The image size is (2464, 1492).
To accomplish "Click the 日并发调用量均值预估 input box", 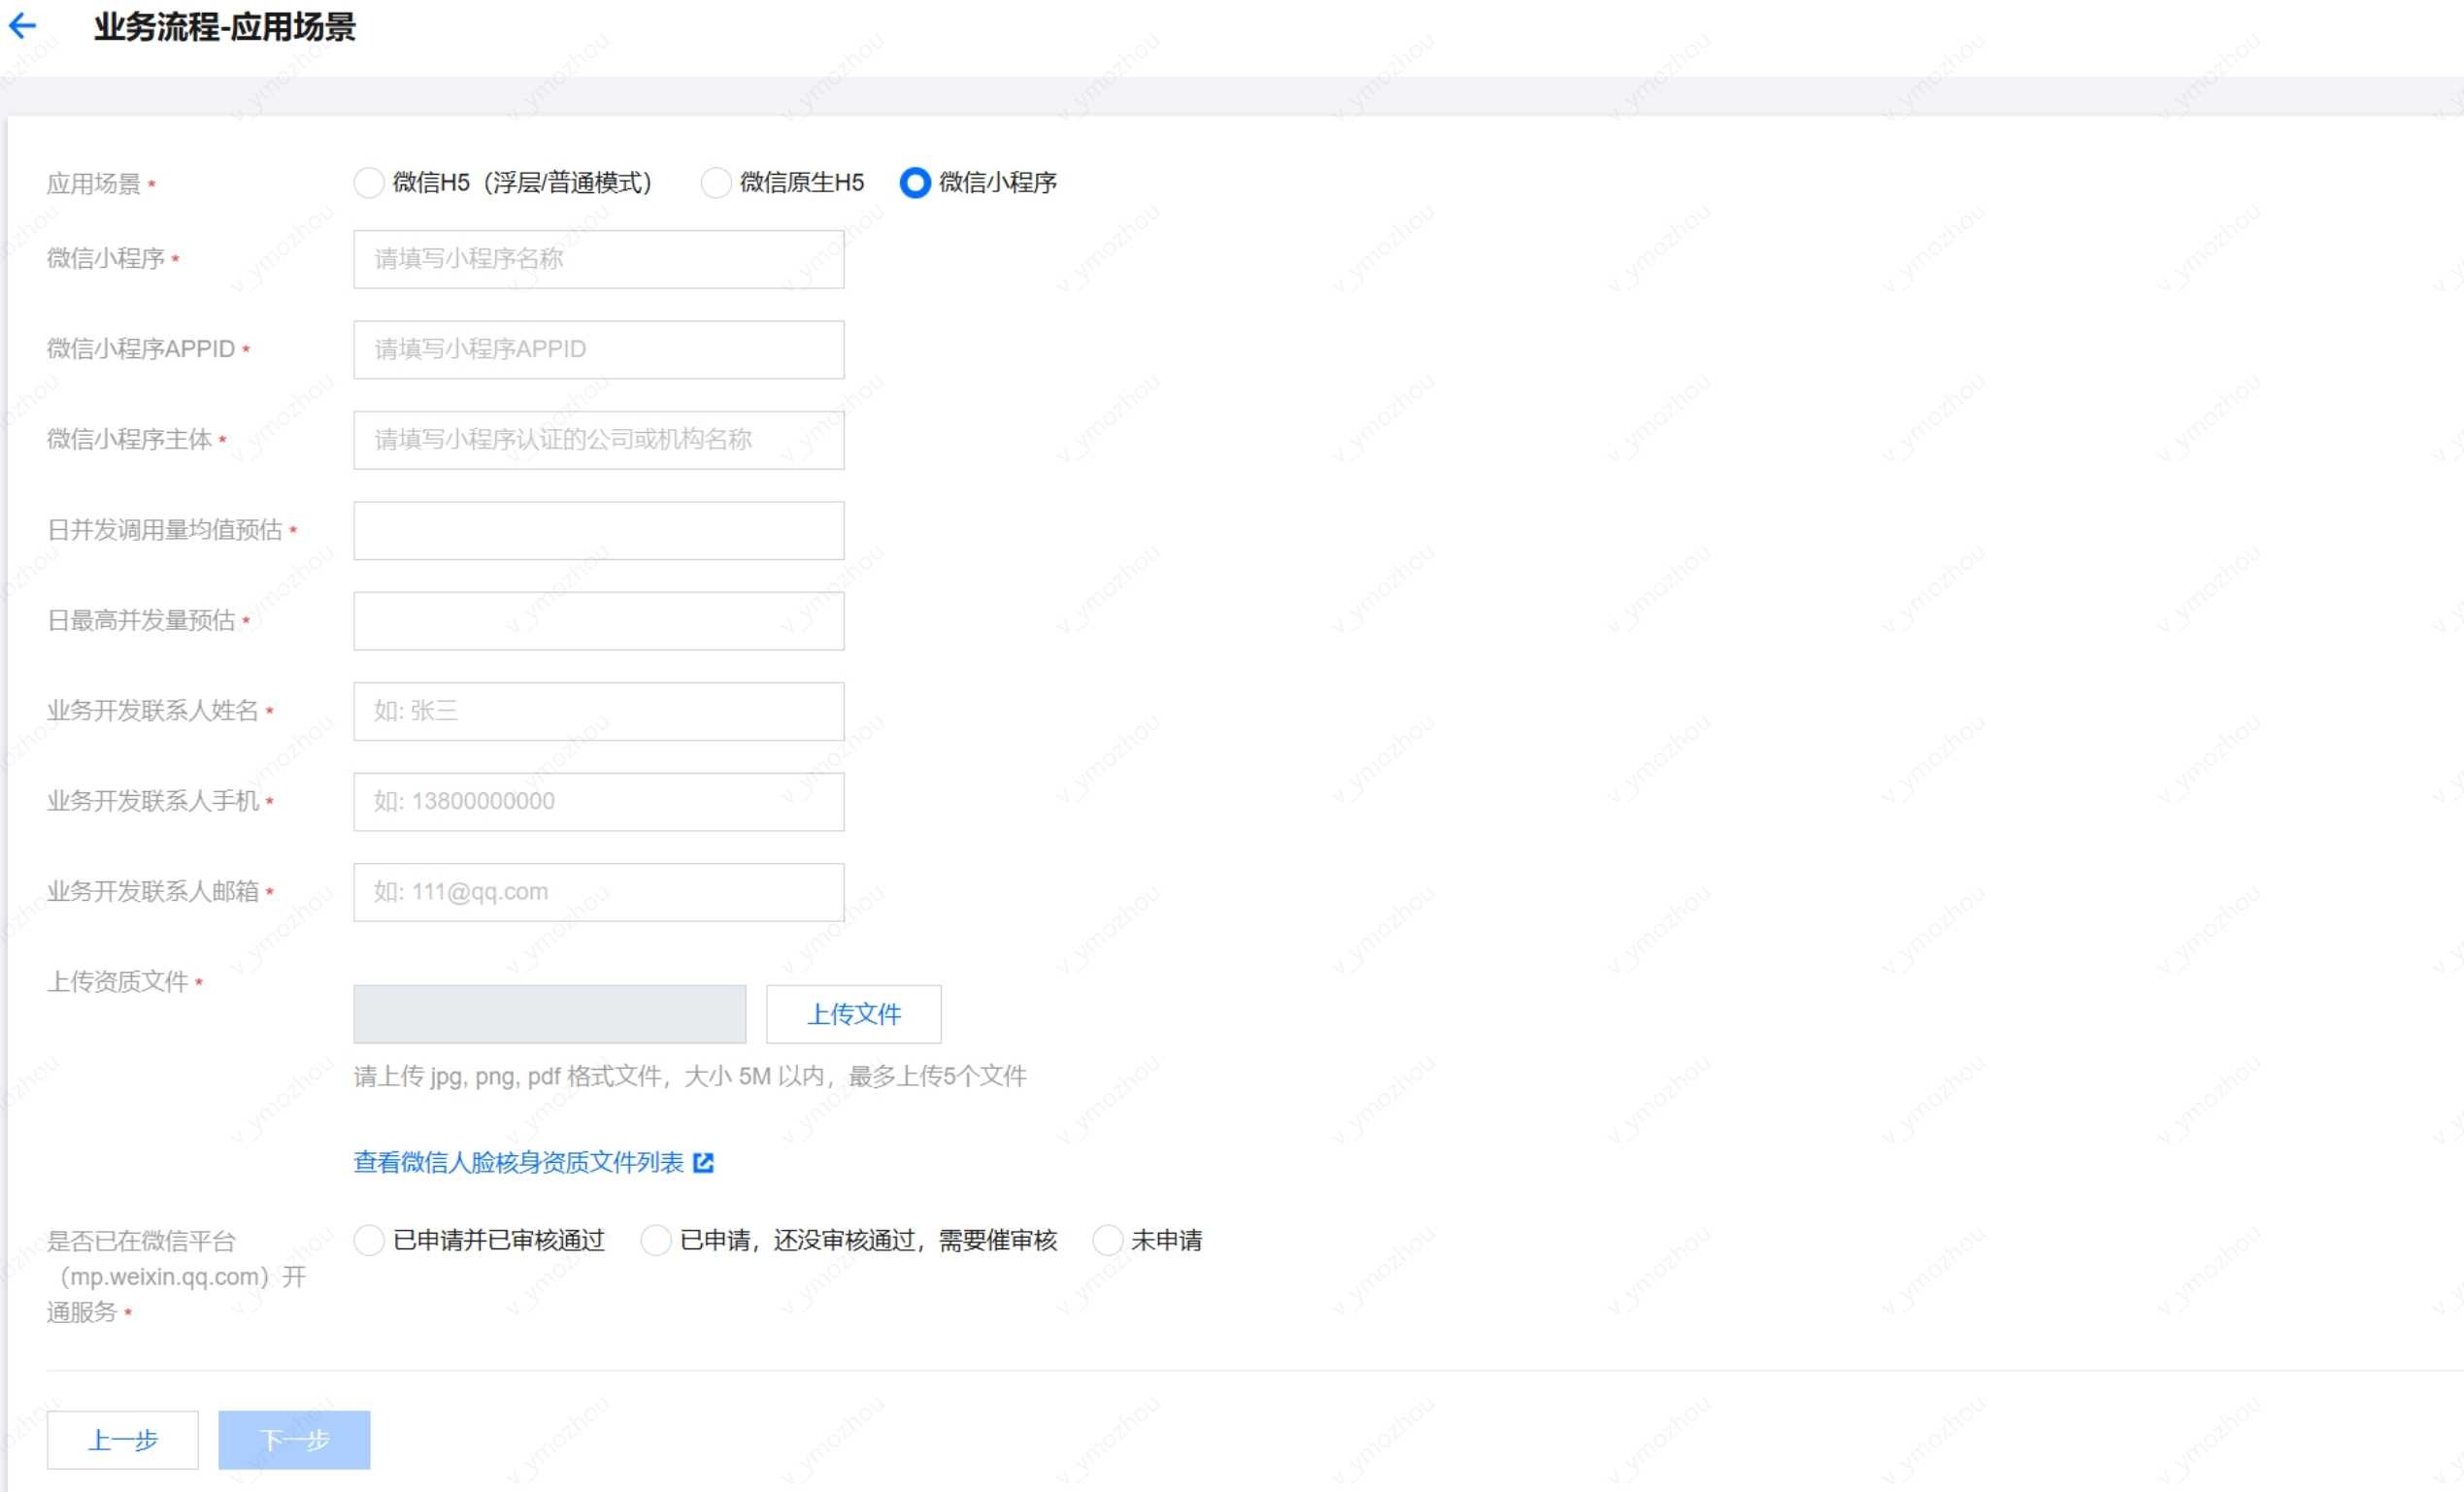I will coord(598,530).
